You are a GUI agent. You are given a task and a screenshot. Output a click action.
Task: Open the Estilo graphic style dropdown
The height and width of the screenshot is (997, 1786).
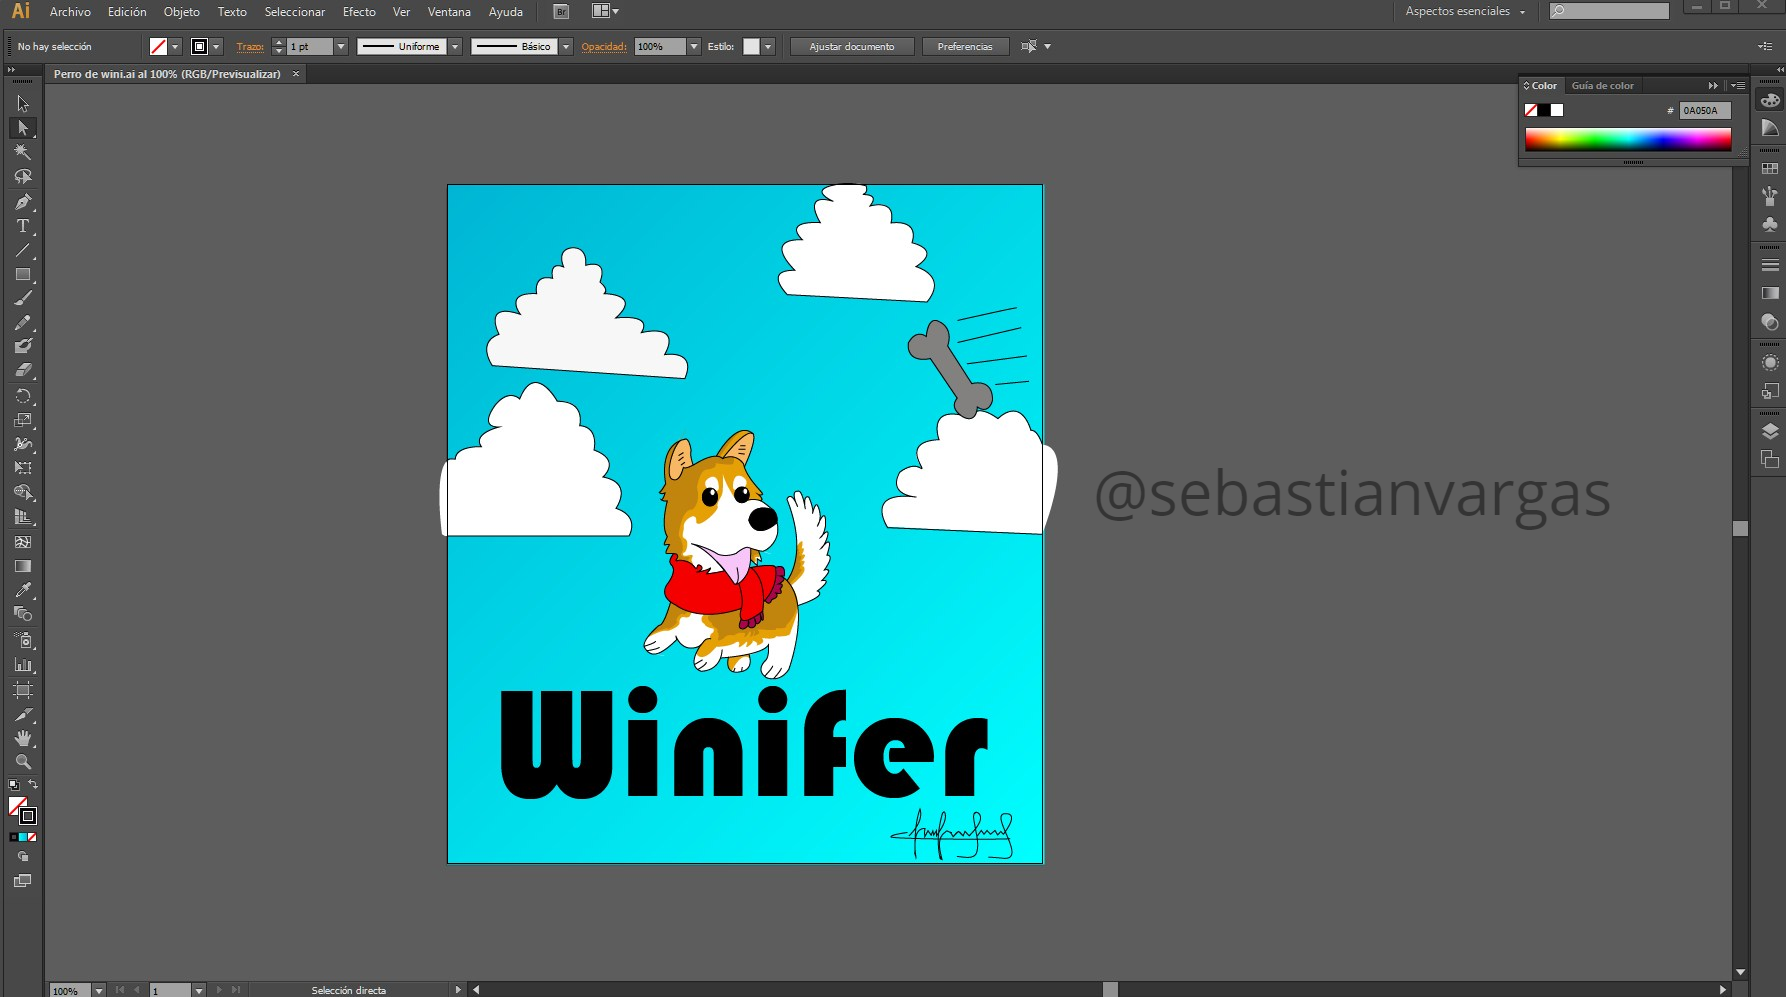coord(768,47)
